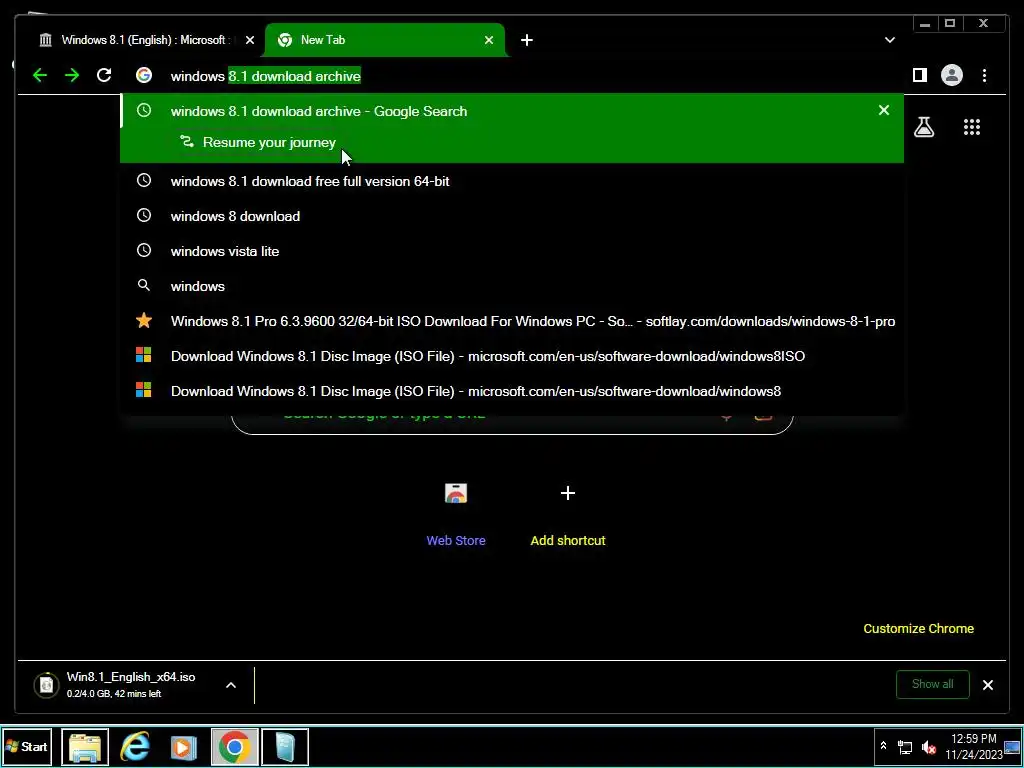Click the address bar search text
The image size is (1024, 768).
(x=265, y=76)
